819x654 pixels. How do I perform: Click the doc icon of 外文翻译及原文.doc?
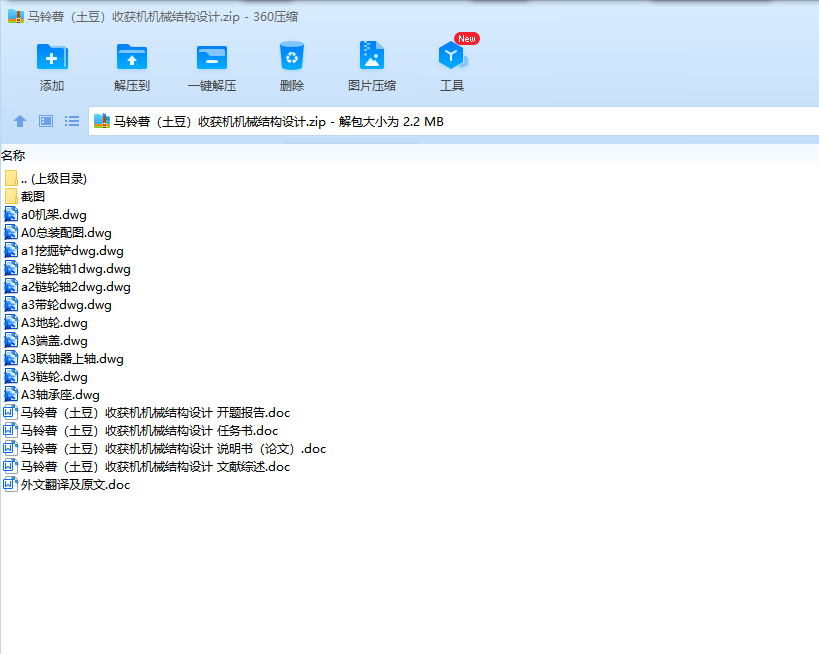[x=10, y=485]
